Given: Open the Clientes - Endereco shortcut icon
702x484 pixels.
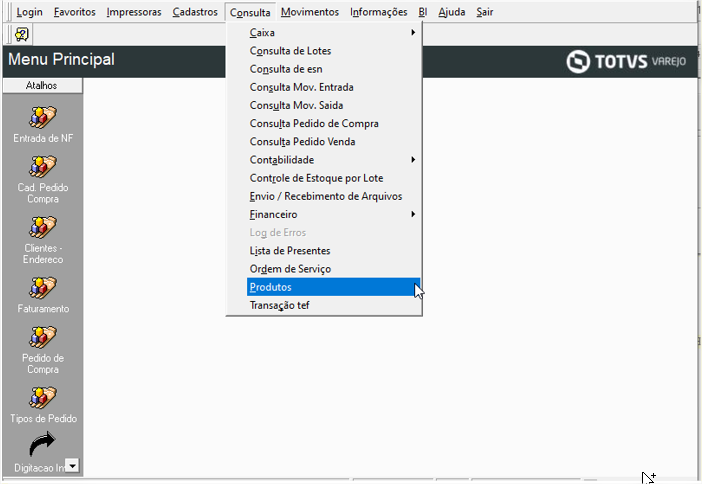Looking at the screenshot, I should [x=43, y=227].
